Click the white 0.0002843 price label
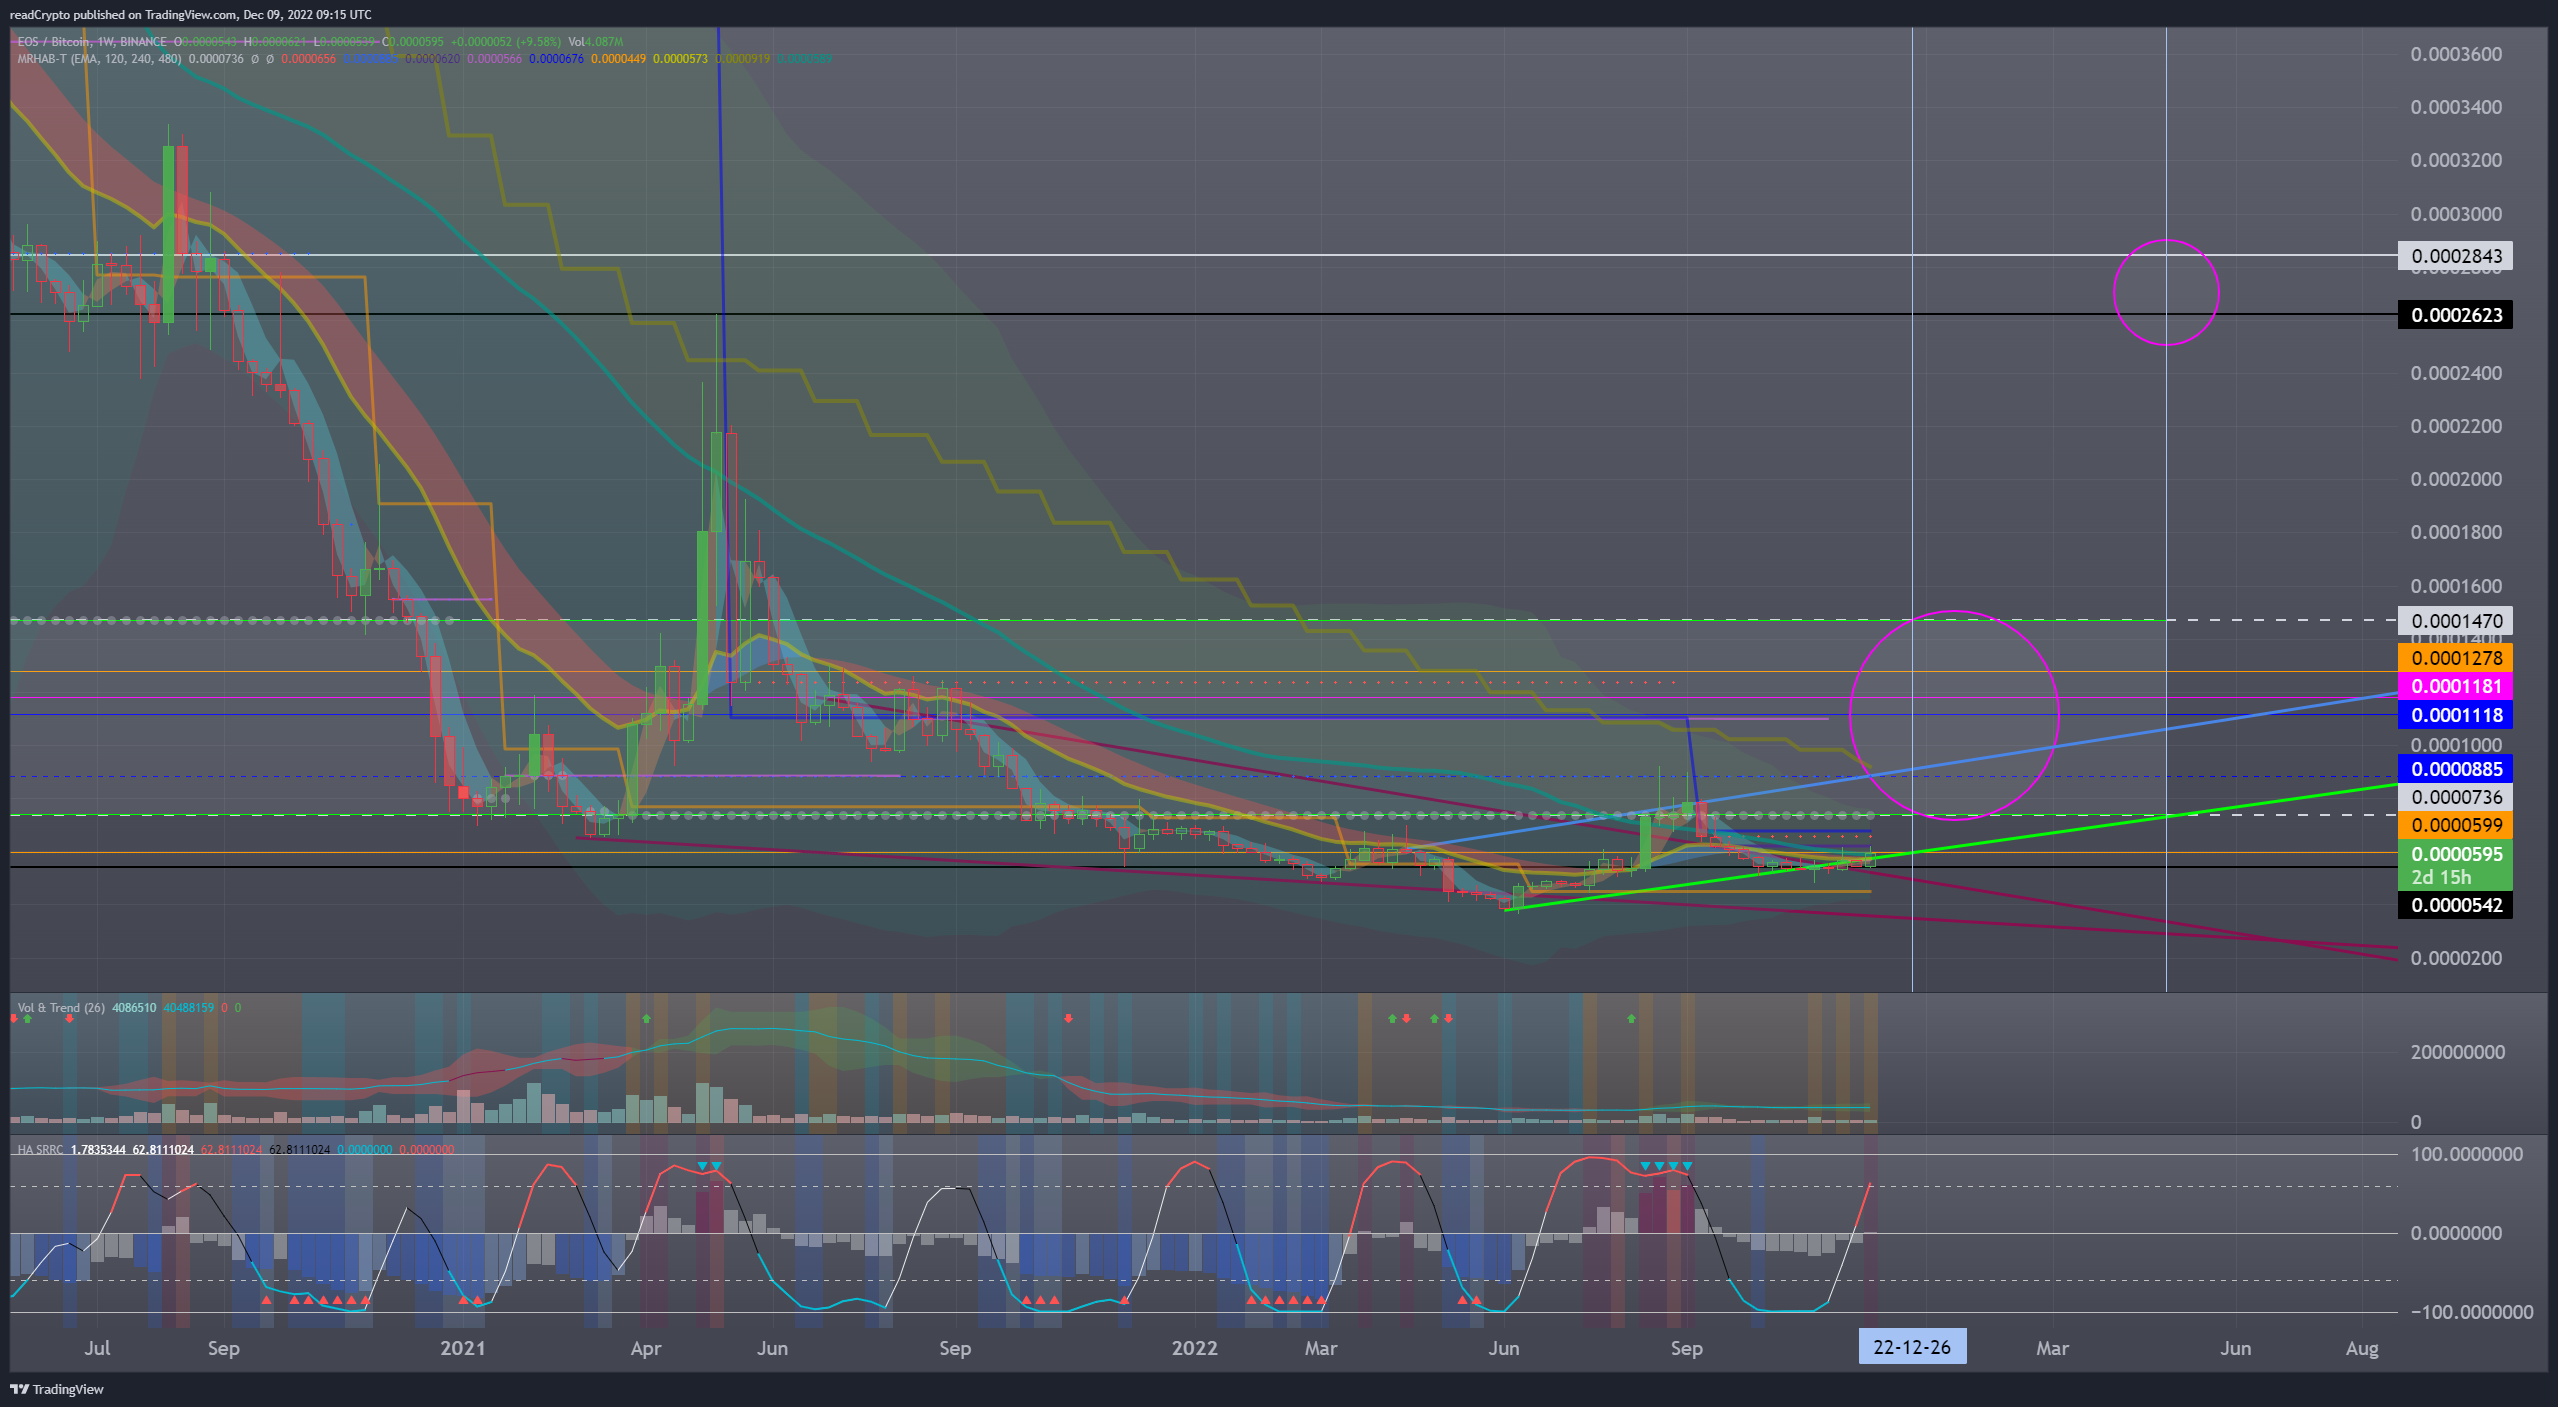 2455,256
